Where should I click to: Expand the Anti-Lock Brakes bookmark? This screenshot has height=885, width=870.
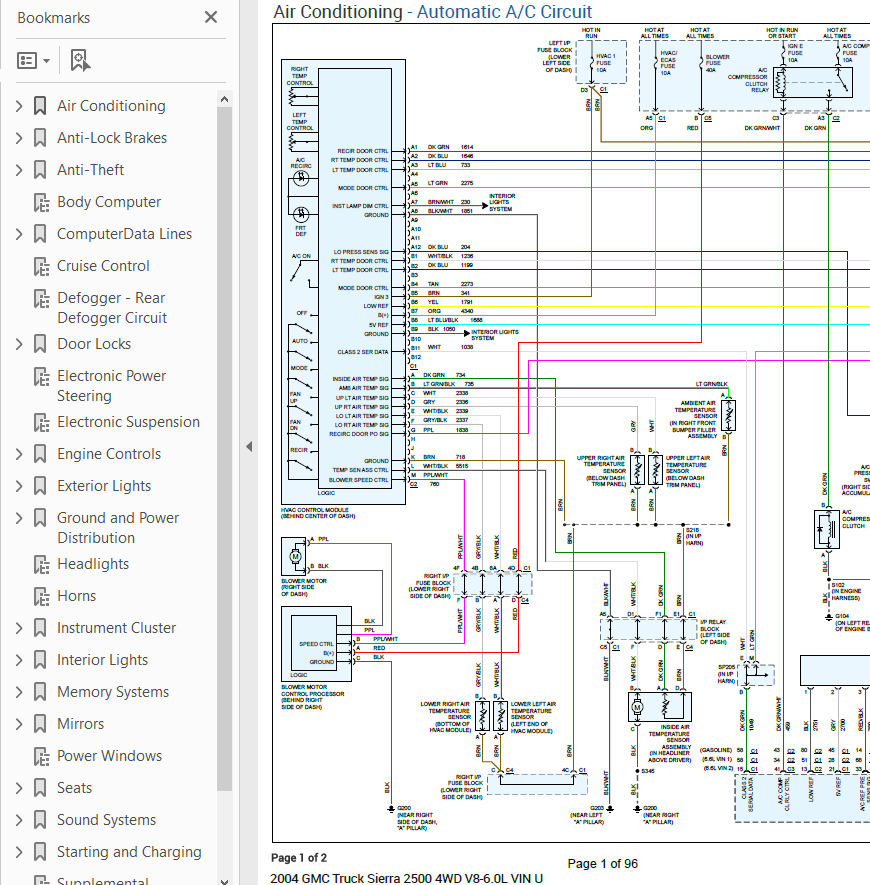[19, 138]
